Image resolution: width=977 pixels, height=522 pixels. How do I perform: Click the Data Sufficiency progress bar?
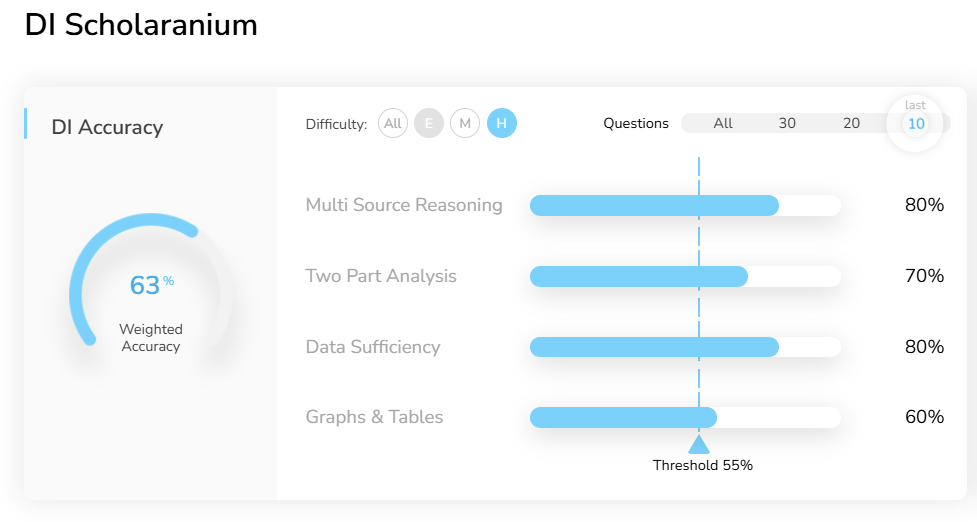[685, 347]
